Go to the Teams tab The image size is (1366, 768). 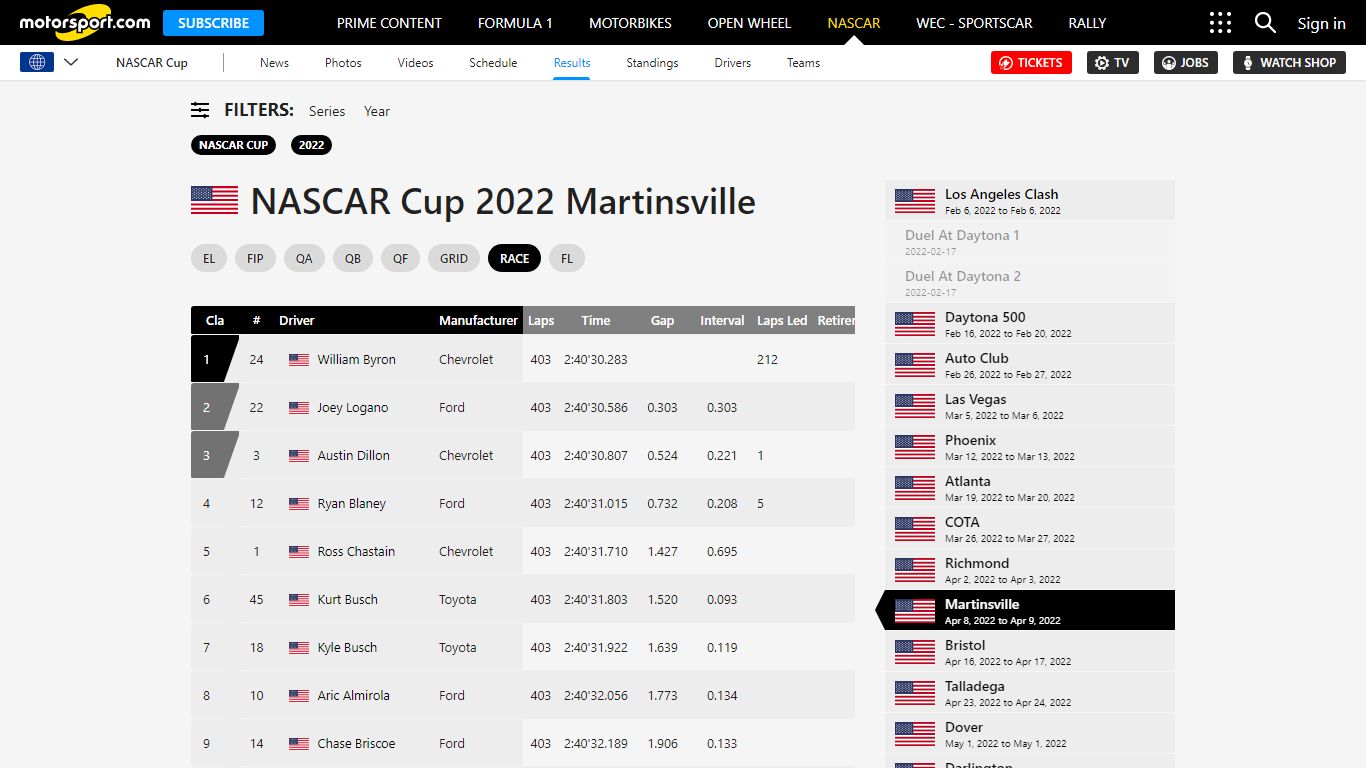coord(803,62)
